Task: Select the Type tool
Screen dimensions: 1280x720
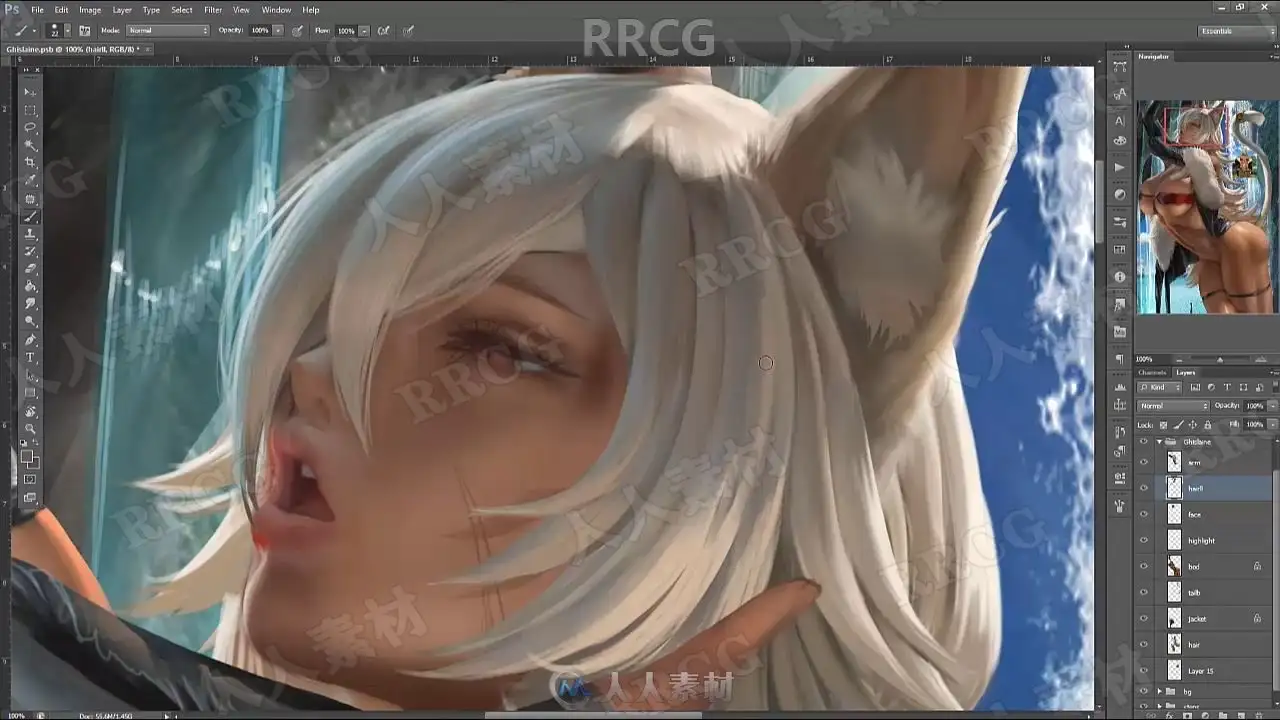Action: click(30, 357)
